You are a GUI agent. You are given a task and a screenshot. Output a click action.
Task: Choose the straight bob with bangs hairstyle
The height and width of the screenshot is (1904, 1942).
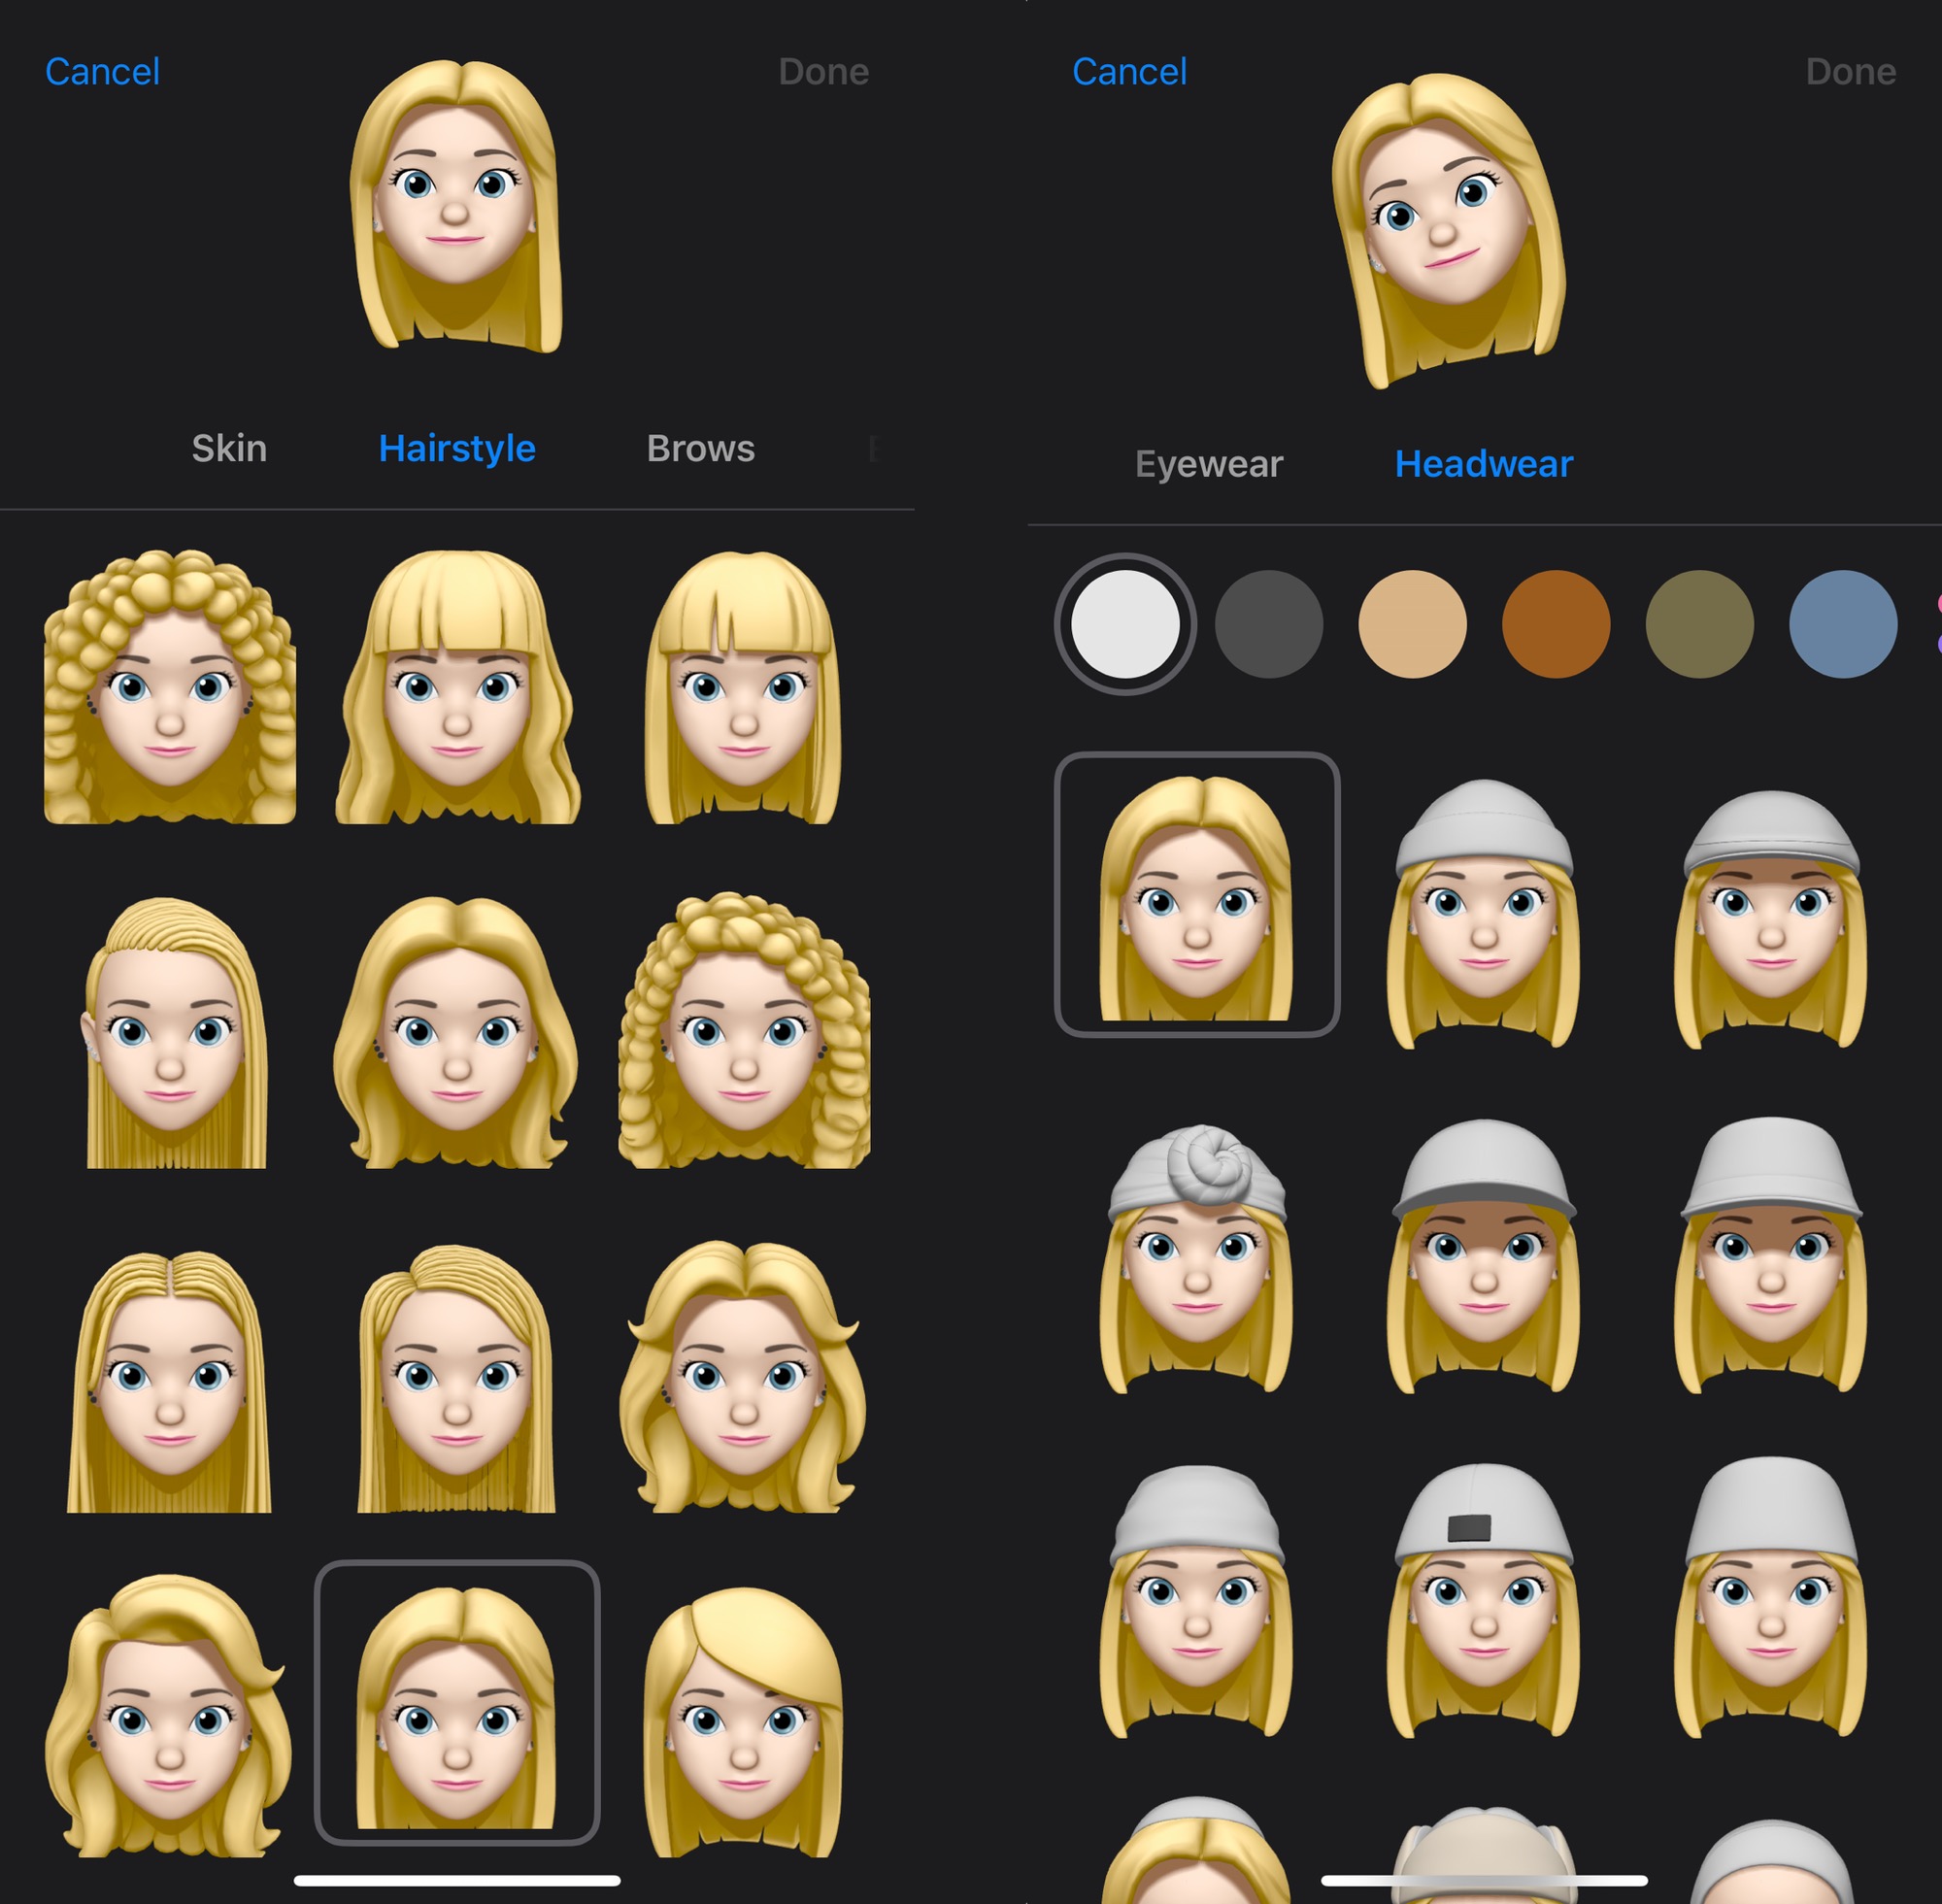point(743,687)
